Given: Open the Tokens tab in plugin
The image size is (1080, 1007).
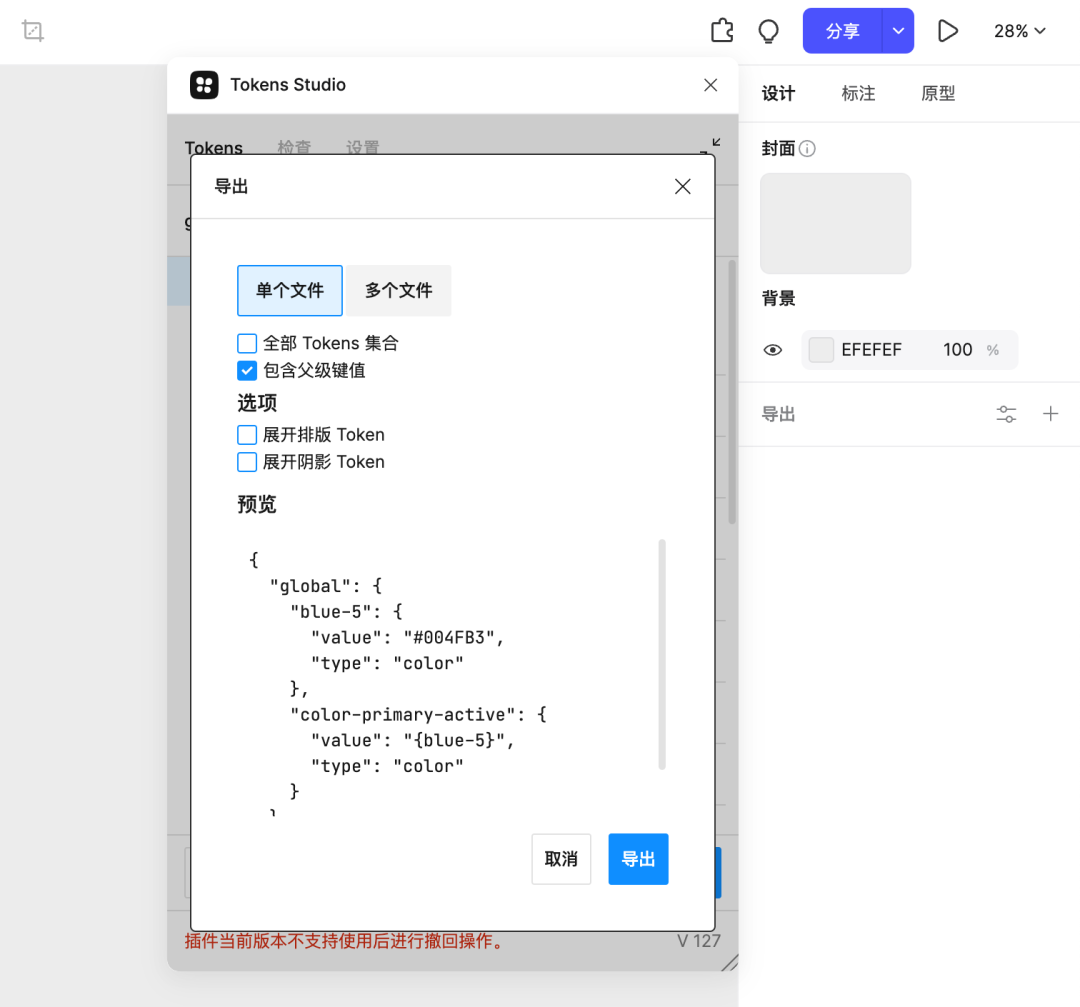Looking at the screenshot, I should coord(214,146).
